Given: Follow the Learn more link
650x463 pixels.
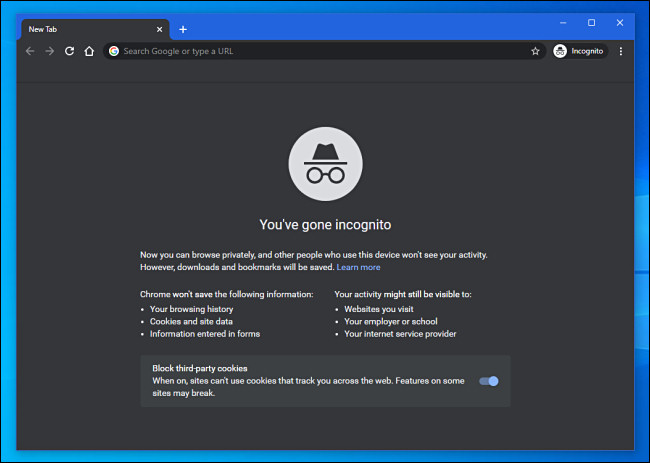Looking at the screenshot, I should coord(358,267).
